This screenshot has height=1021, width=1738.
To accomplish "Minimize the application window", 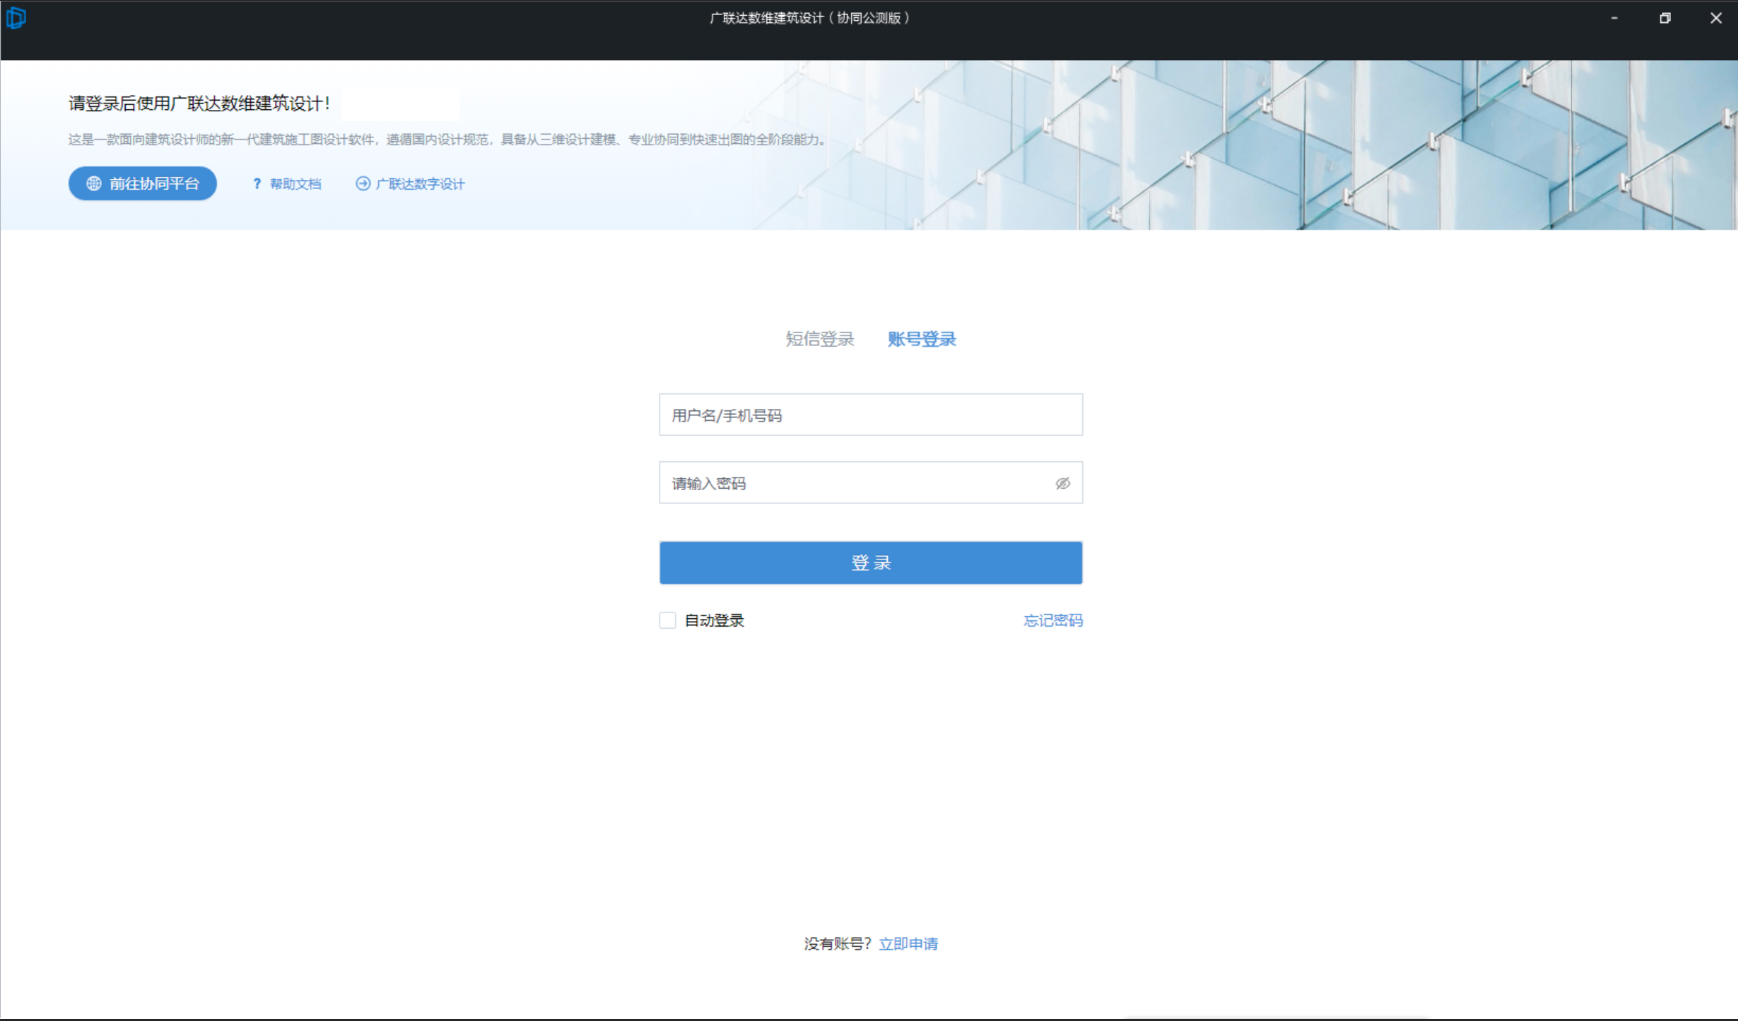I will coord(1614,18).
